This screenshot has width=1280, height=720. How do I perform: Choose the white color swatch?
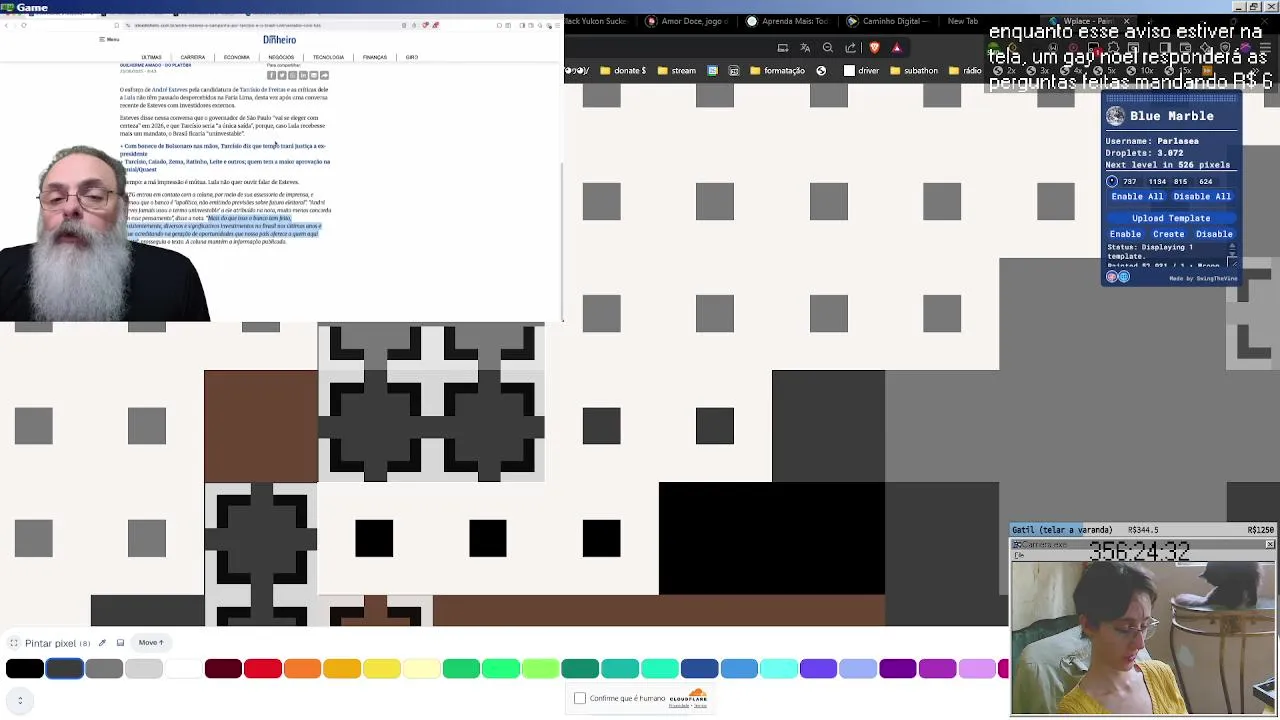183,669
